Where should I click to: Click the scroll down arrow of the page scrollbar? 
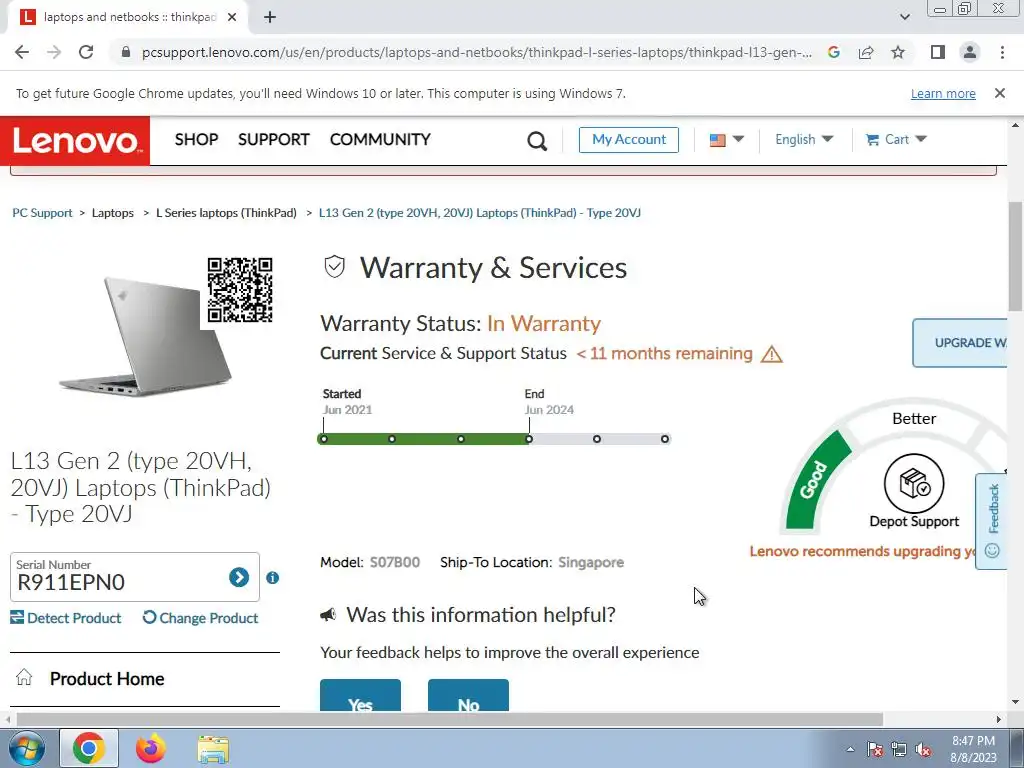point(1016,703)
